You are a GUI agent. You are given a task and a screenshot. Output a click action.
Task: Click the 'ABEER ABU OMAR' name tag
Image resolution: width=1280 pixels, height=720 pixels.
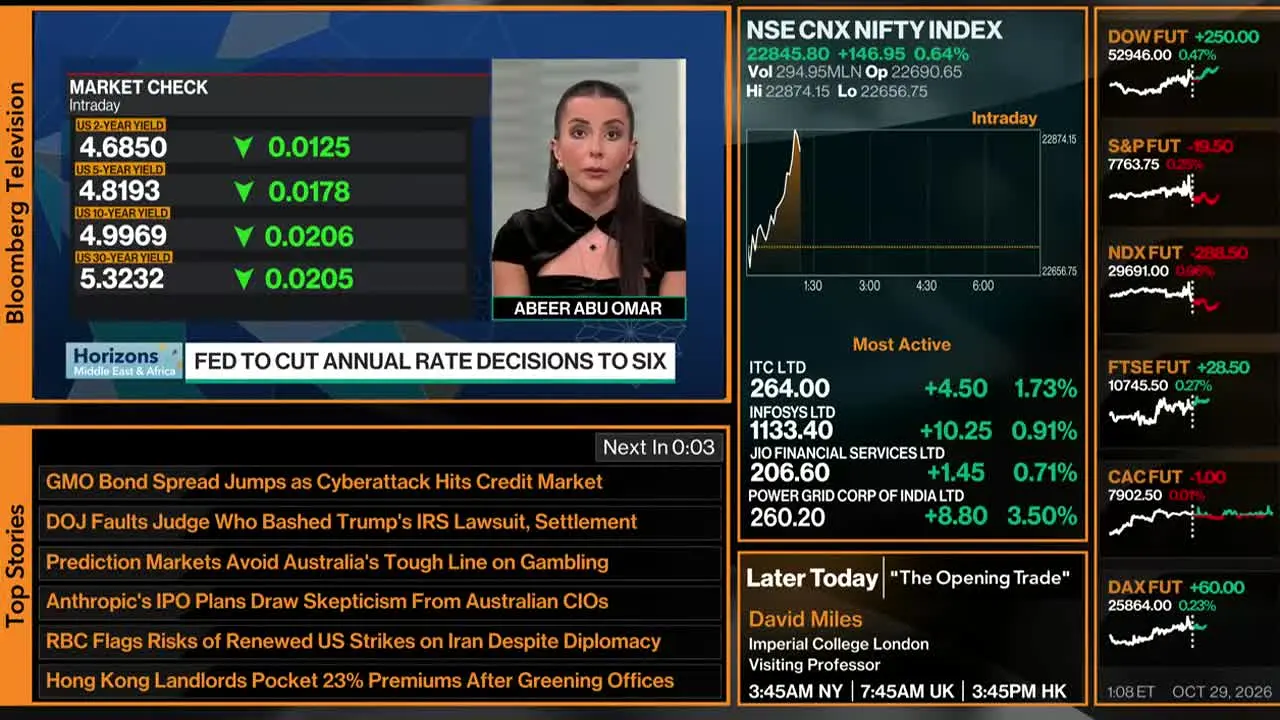click(x=588, y=308)
